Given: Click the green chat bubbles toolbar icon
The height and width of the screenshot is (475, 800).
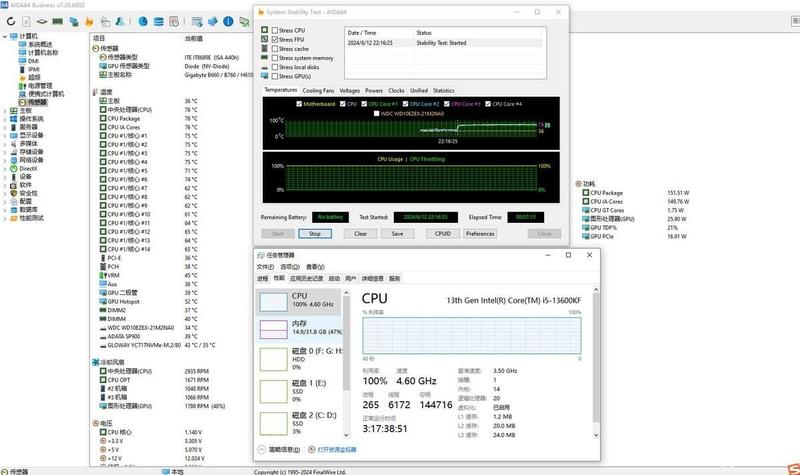Looking at the screenshot, I should (x=245, y=21).
